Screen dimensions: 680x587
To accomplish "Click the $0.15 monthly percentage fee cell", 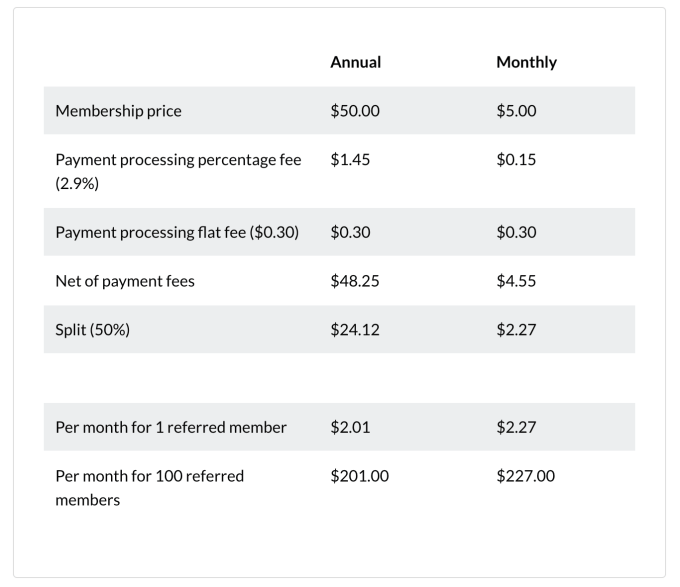I will [516, 160].
